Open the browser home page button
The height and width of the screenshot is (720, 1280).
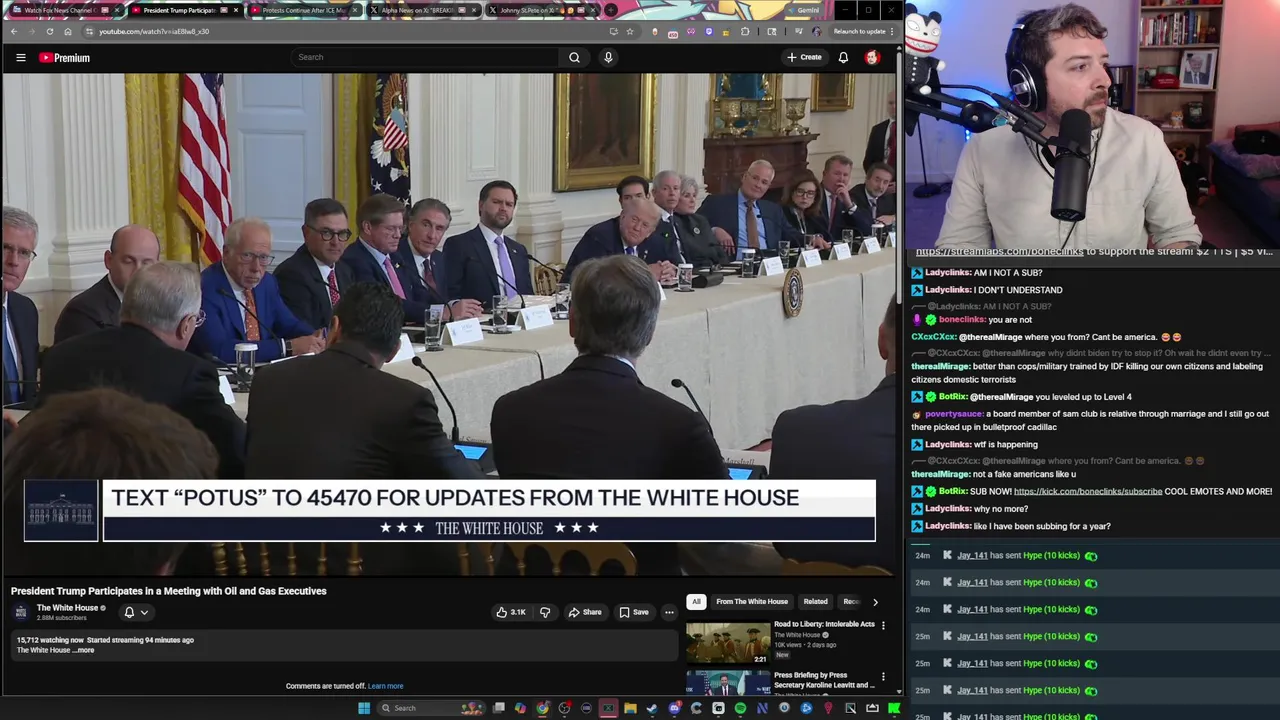pos(67,31)
